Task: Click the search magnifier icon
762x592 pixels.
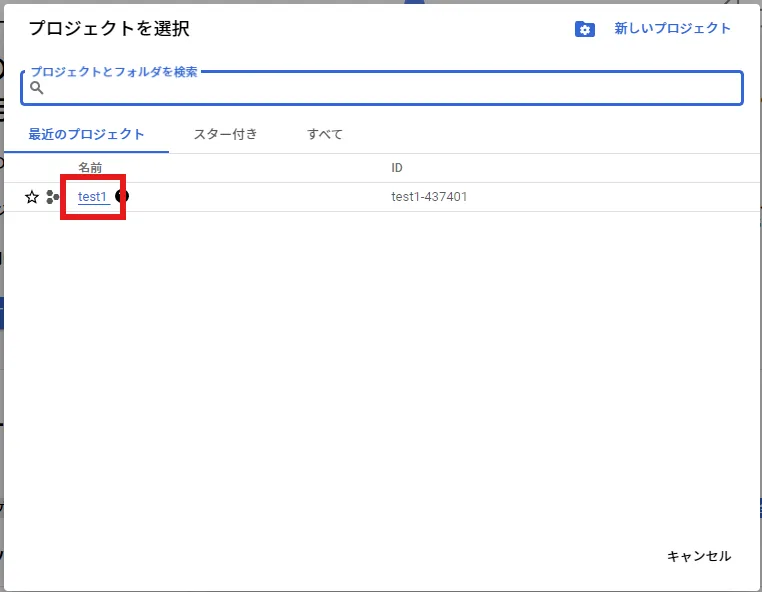Action: (x=37, y=88)
